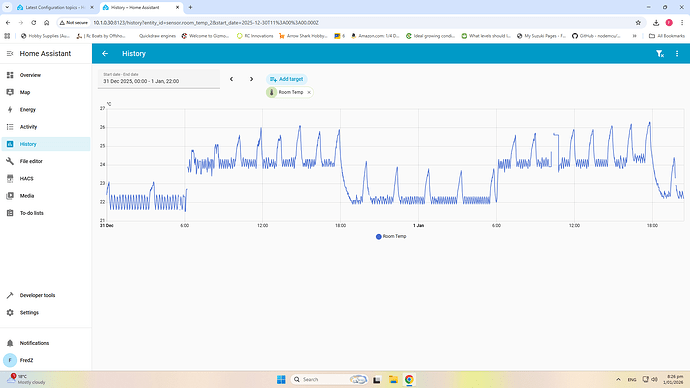Open browser downloads
690x388 pixels.
(x=656, y=23)
